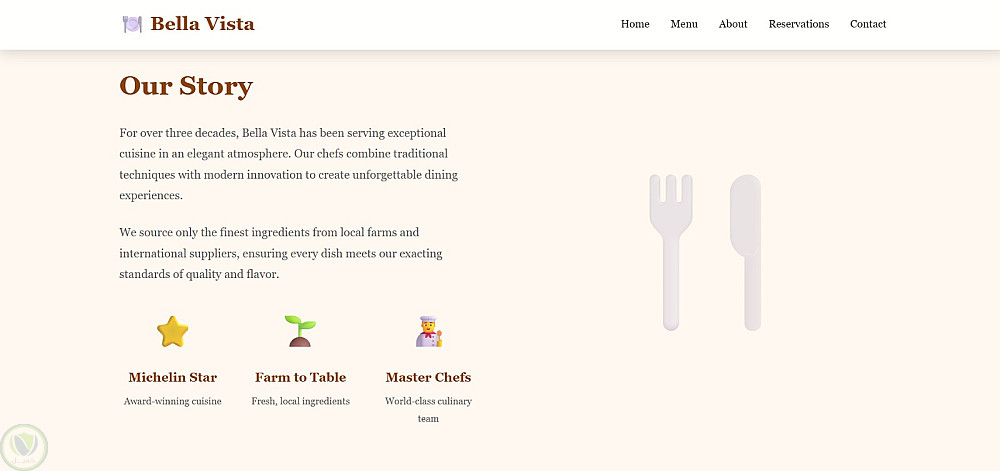Click the 'Award-winning cuisine' caption

(173, 401)
